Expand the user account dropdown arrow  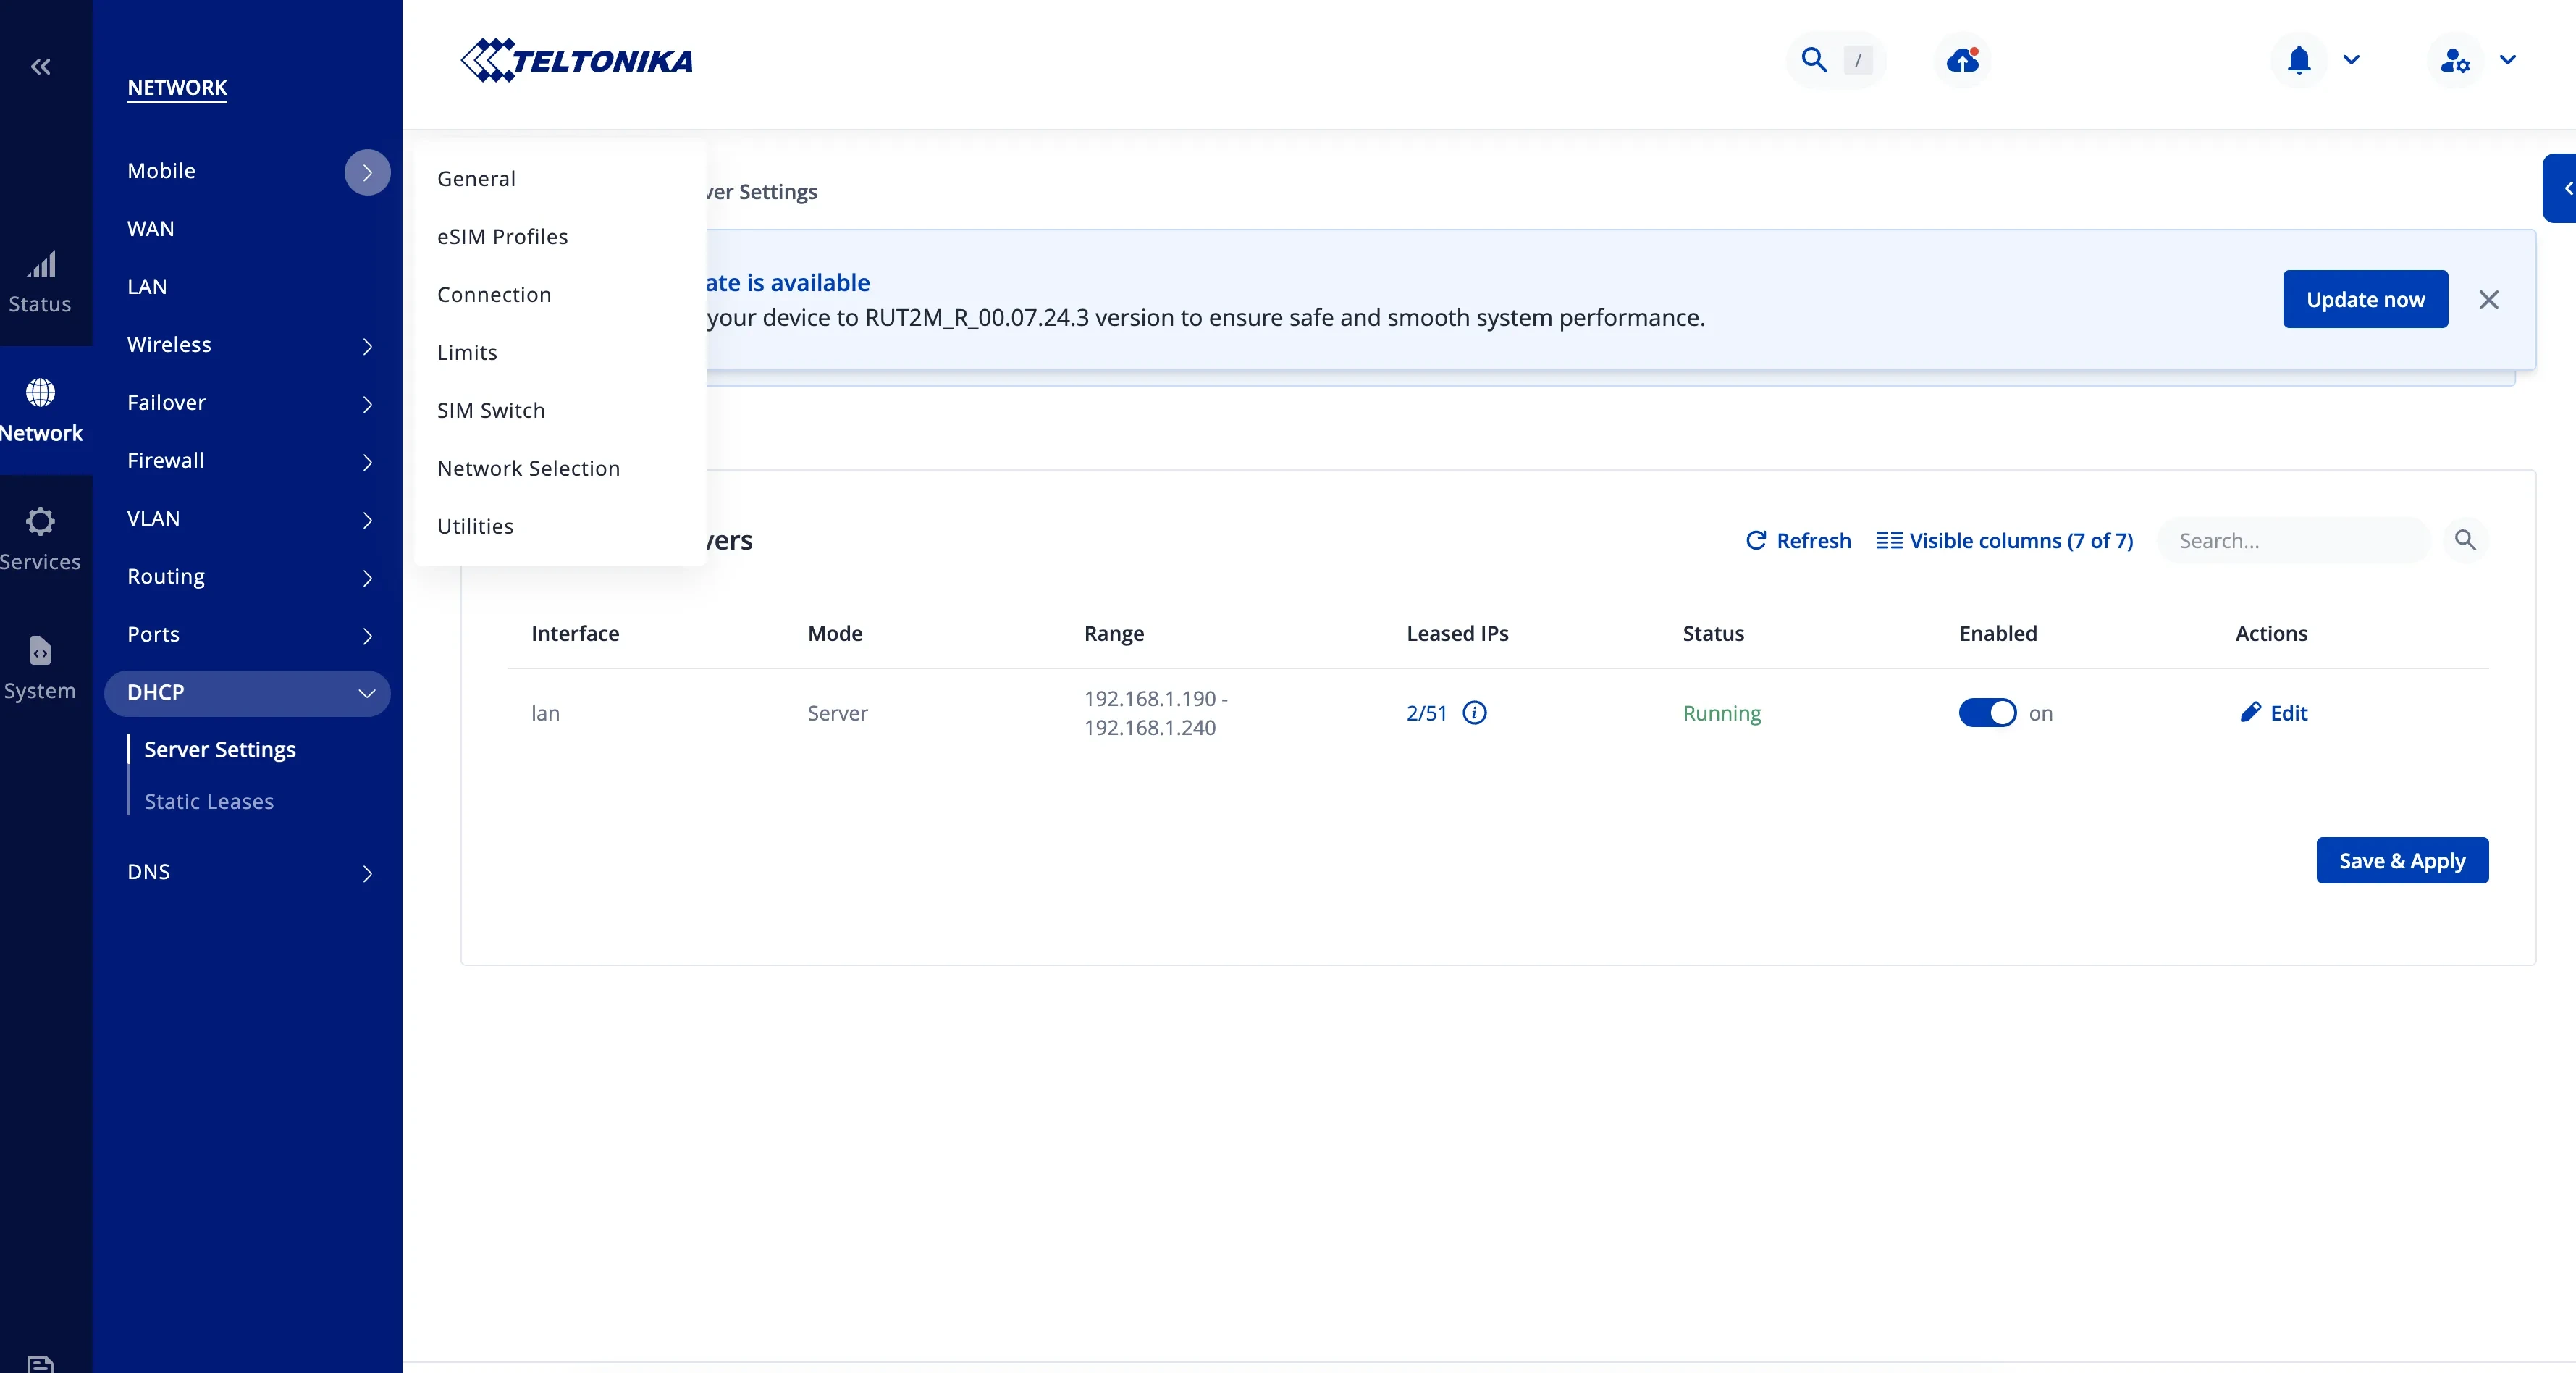point(2508,60)
